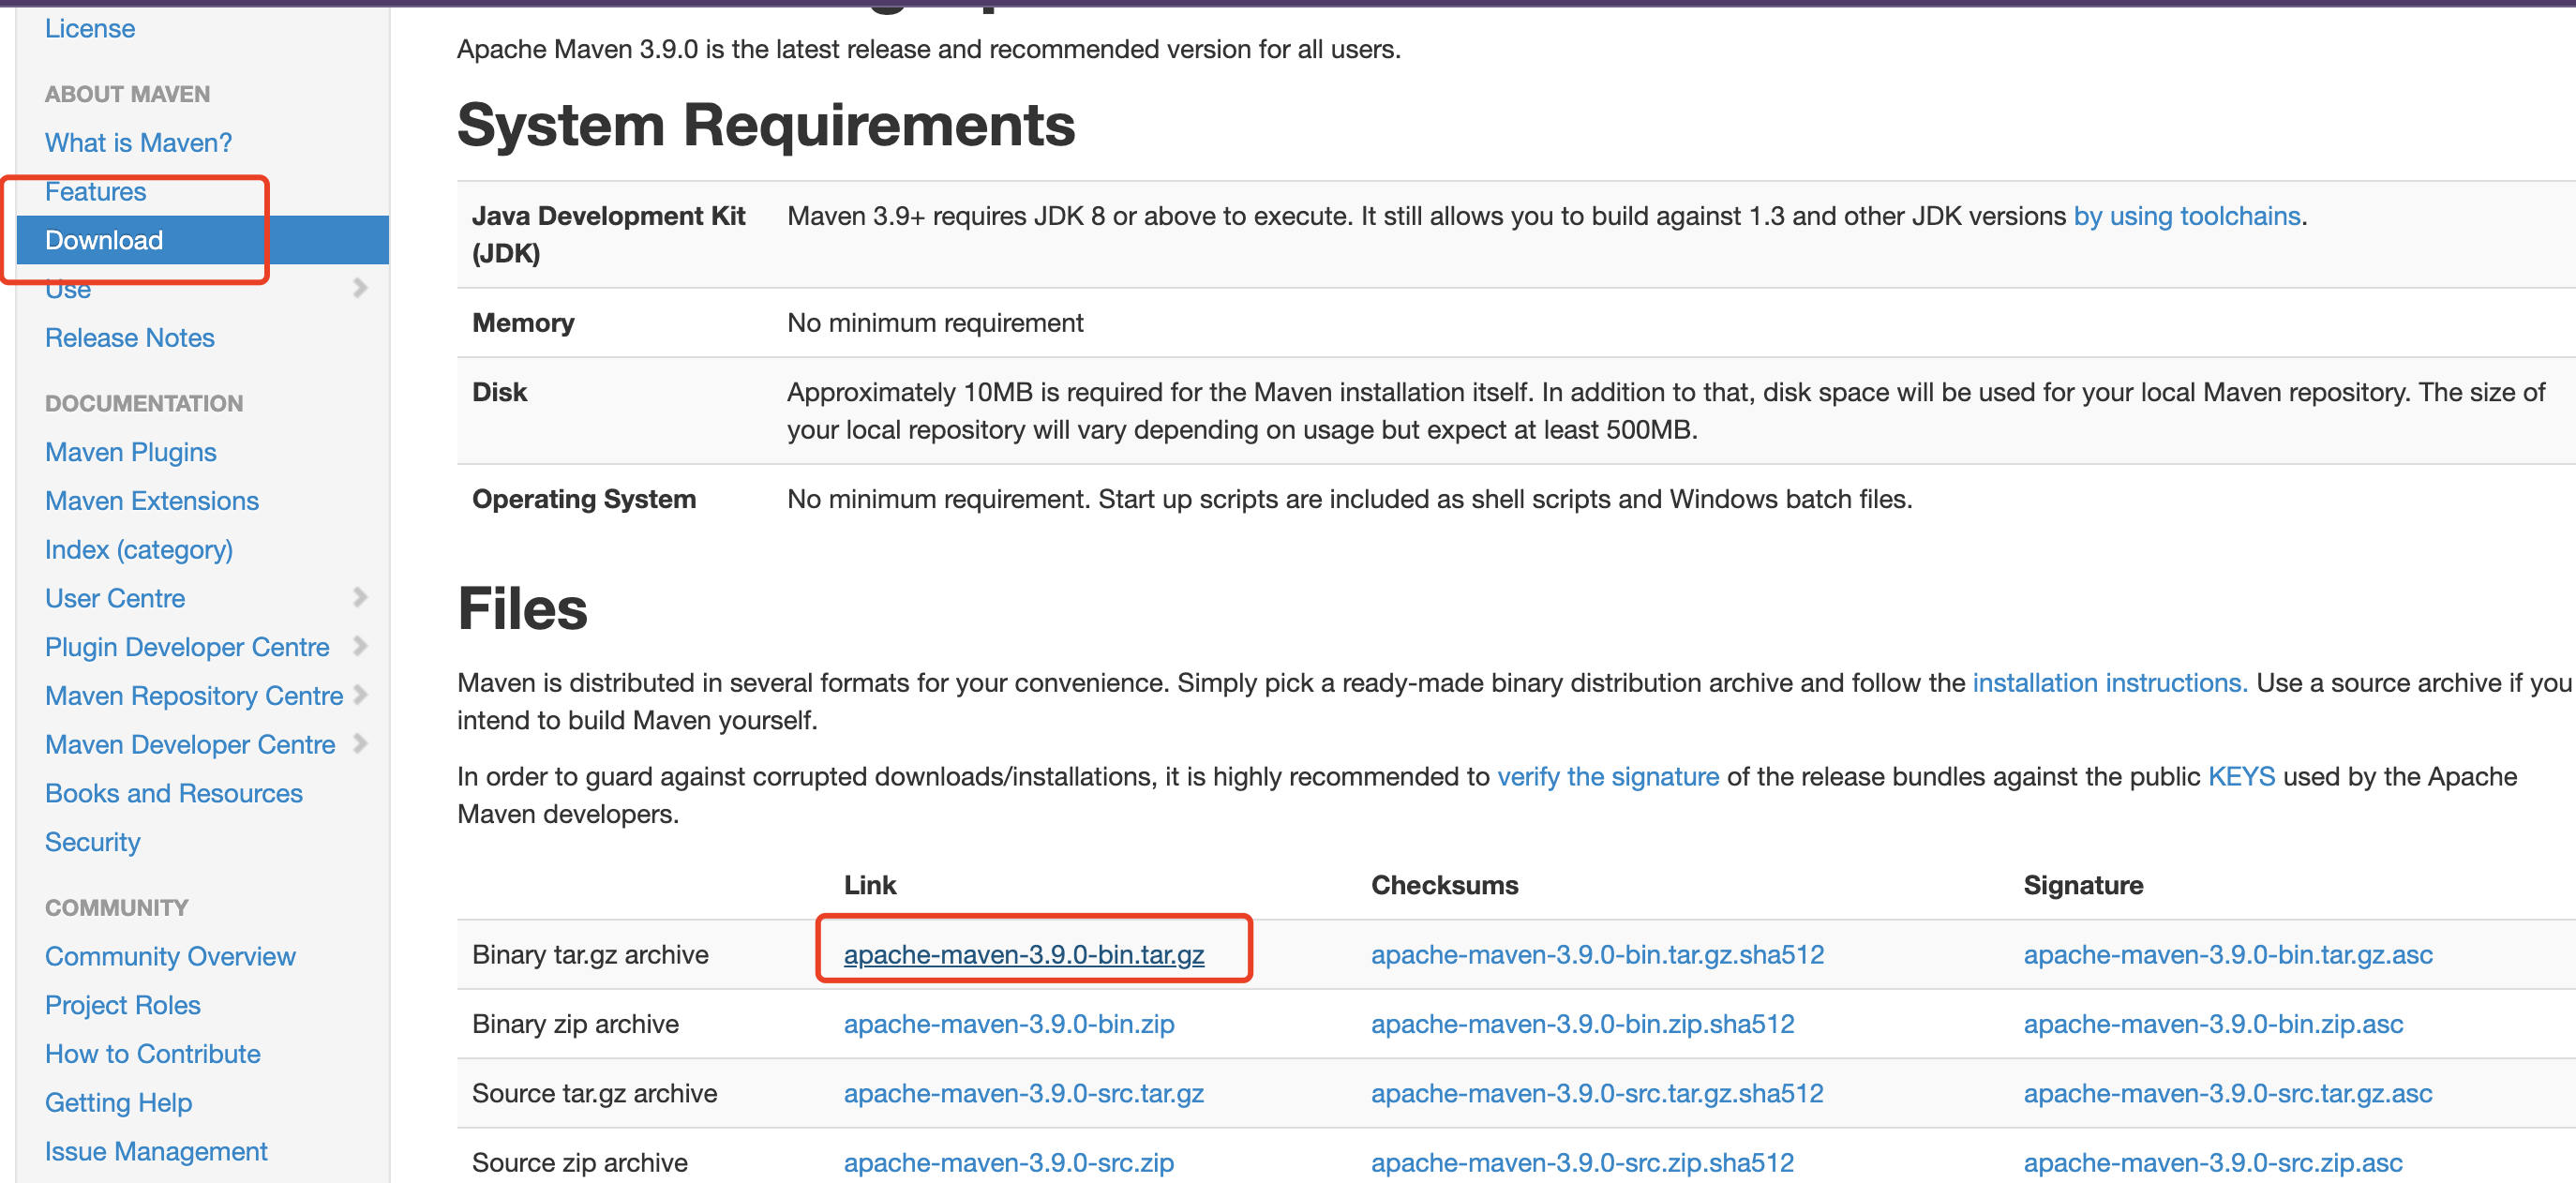Viewport: 2576px width, 1183px height.
Task: Open the 'verify the signature' link
Action: (x=1607, y=777)
